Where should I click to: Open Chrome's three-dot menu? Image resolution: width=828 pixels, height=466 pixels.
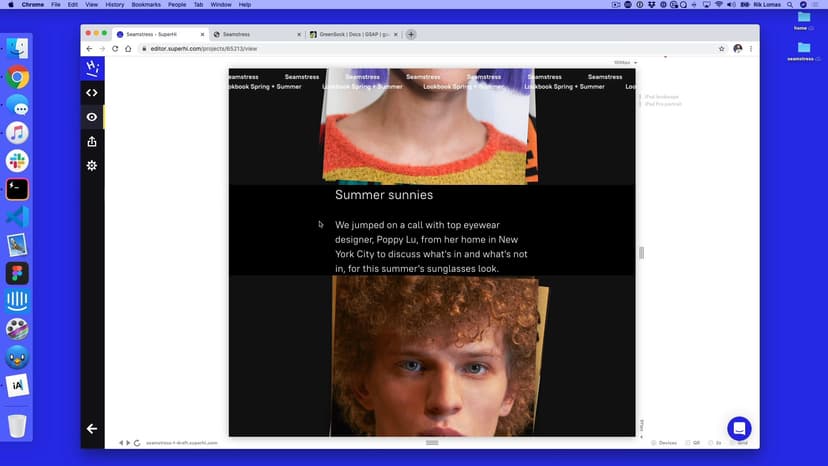[x=751, y=48]
